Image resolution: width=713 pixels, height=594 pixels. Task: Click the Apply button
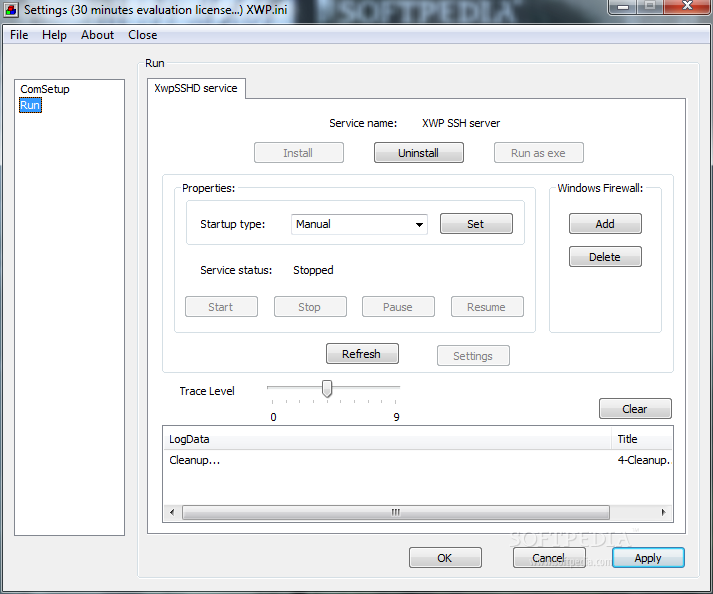pos(648,558)
